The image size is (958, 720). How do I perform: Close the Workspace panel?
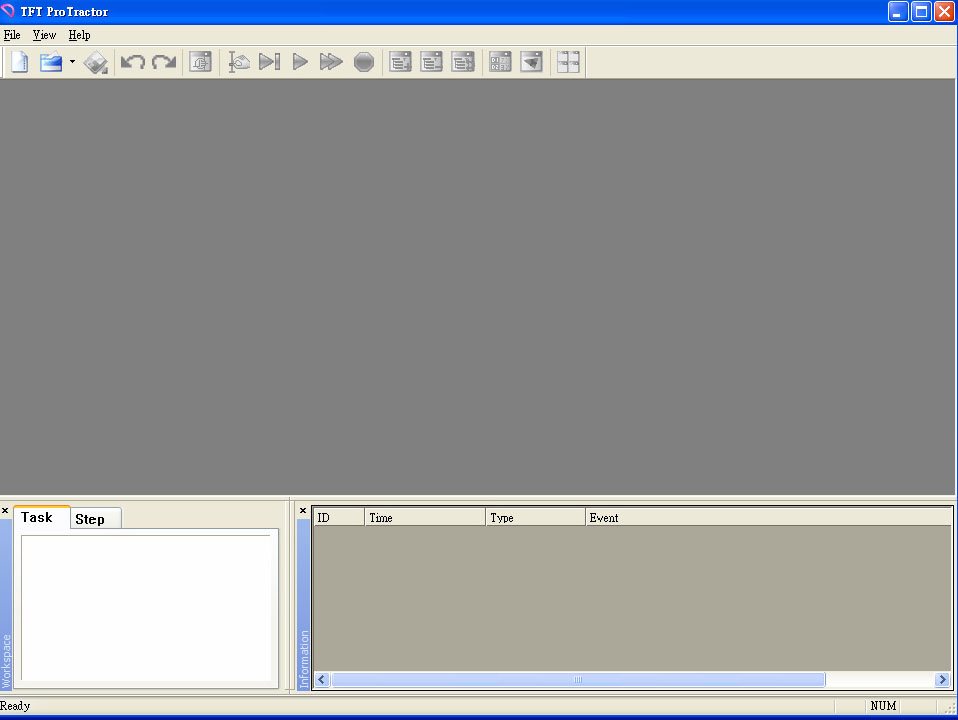coord(5,511)
